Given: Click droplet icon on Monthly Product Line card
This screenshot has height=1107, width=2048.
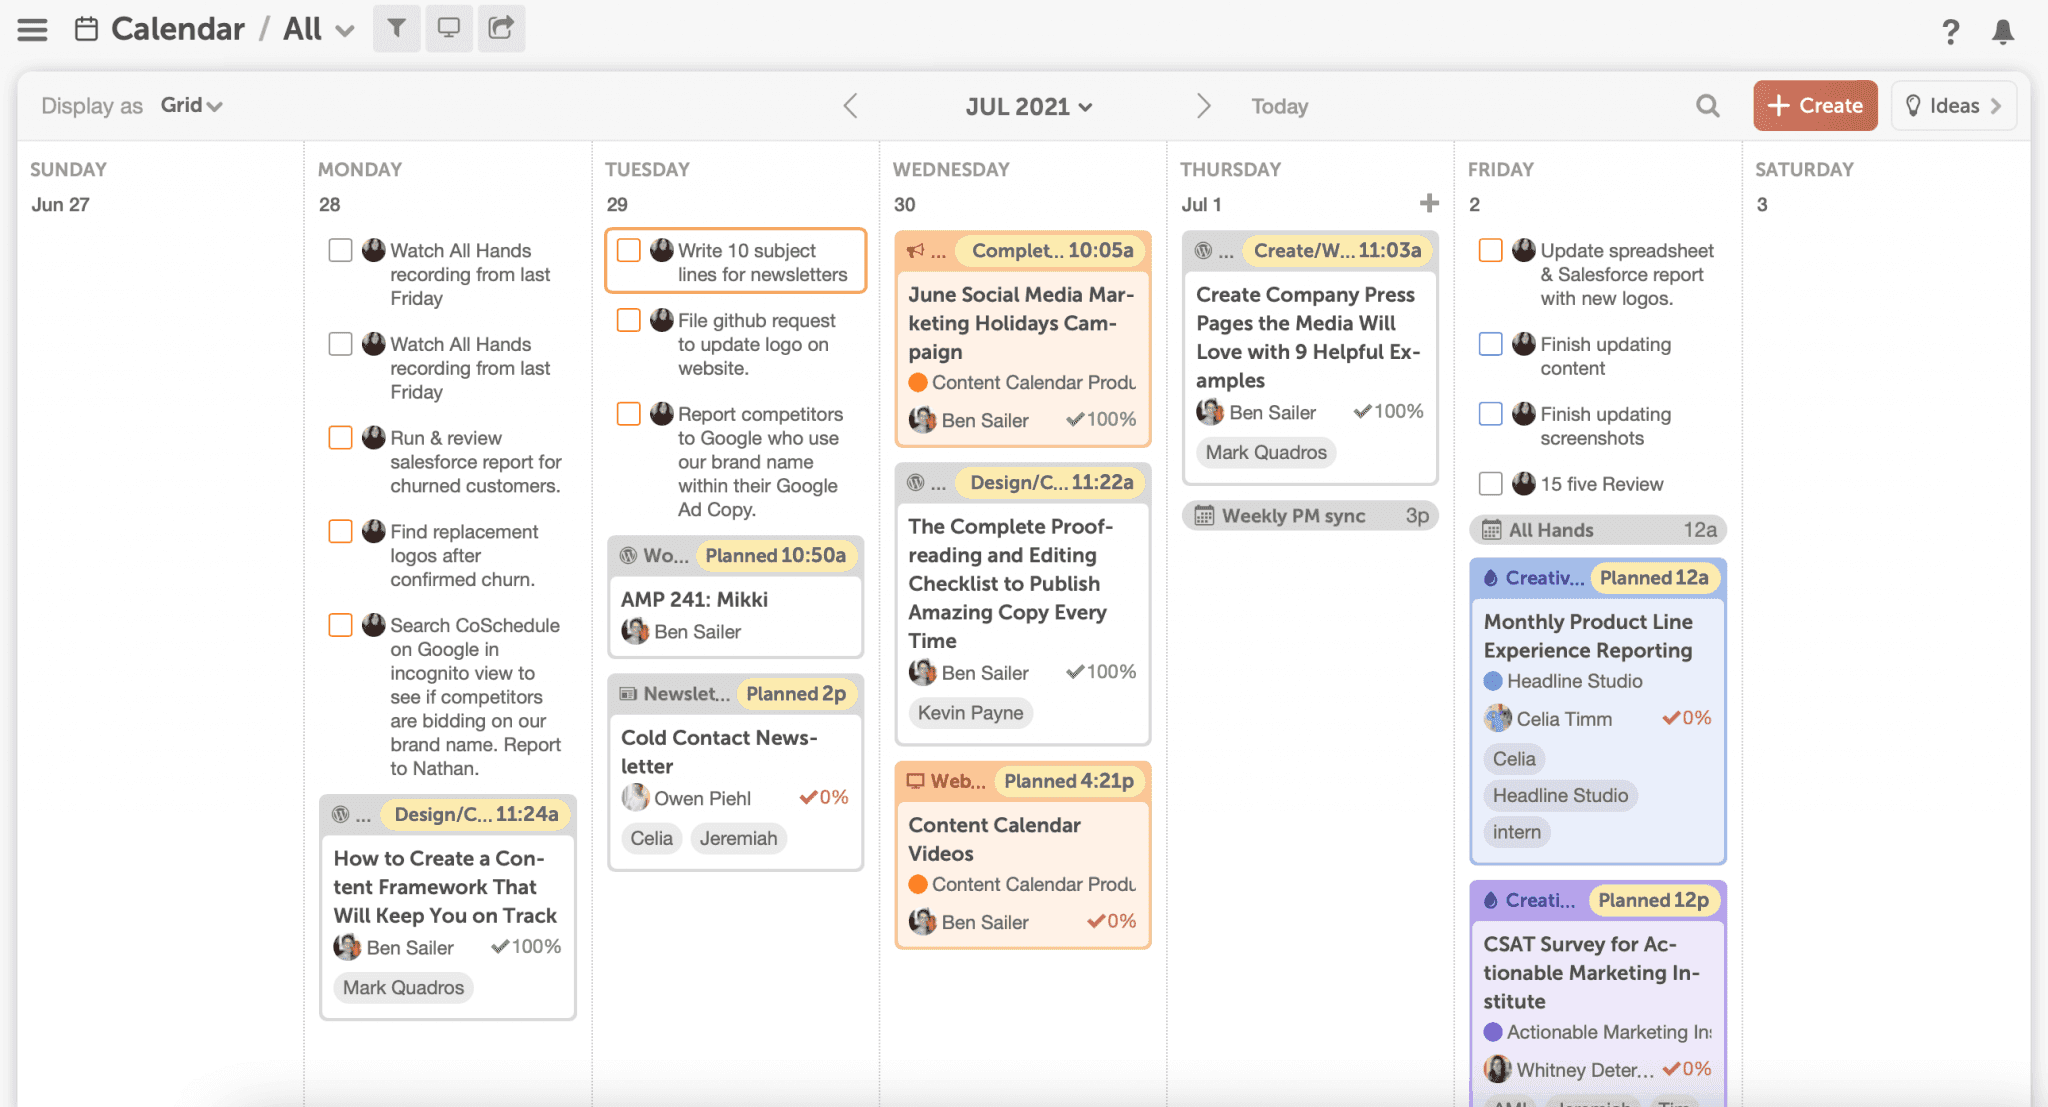Looking at the screenshot, I should (x=1491, y=578).
